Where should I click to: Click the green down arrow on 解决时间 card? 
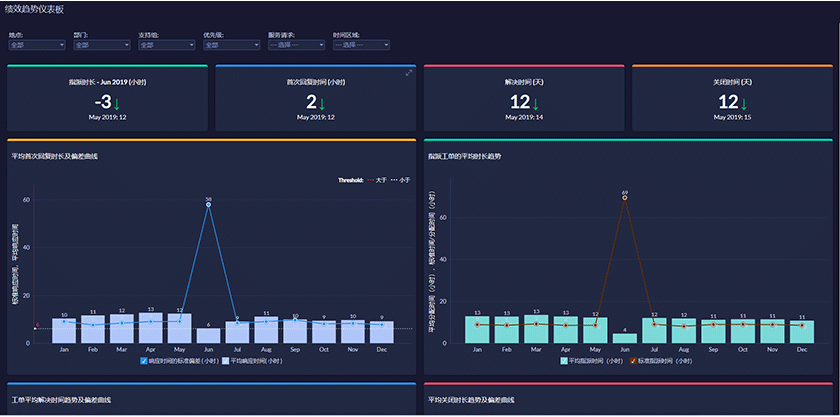click(535, 103)
